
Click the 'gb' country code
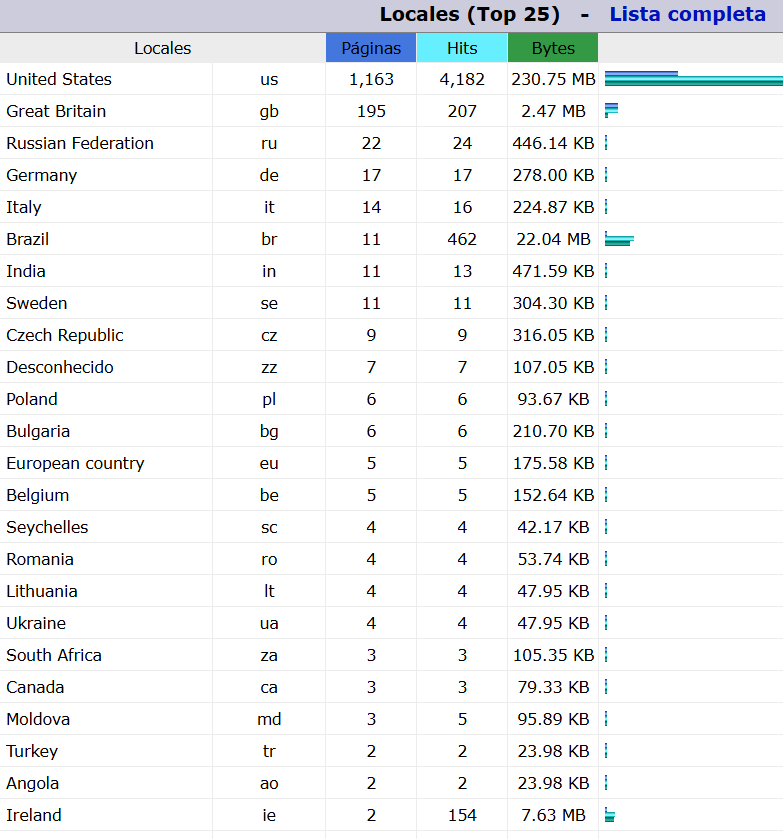pos(269,111)
